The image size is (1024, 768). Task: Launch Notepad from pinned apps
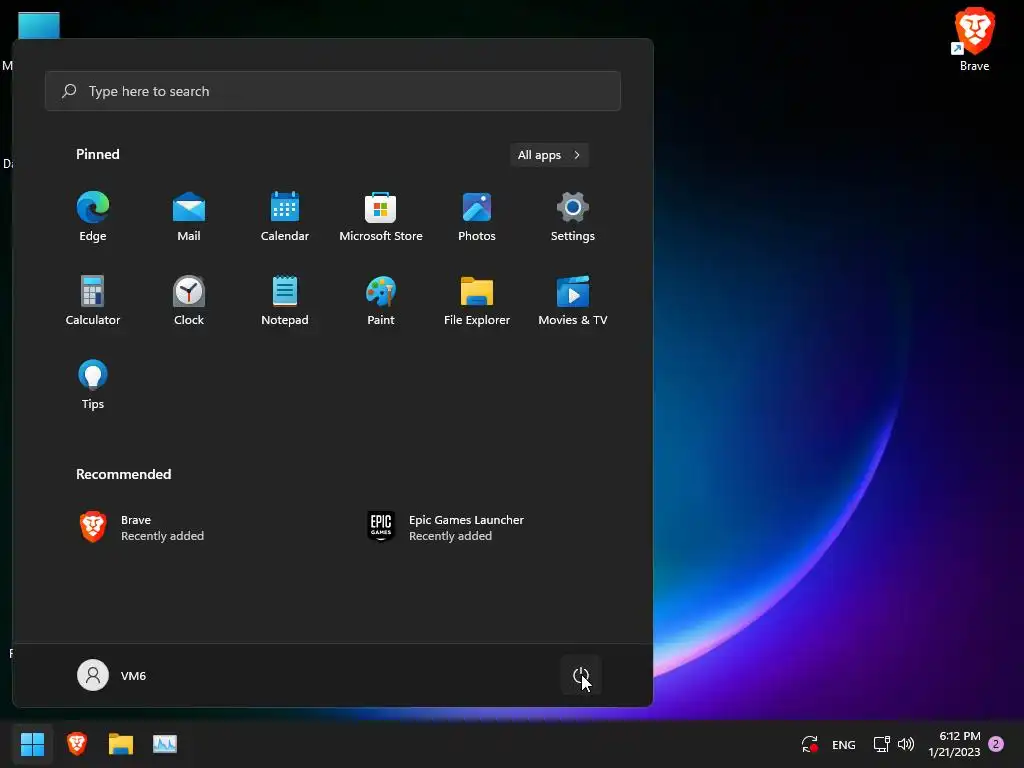tap(285, 300)
